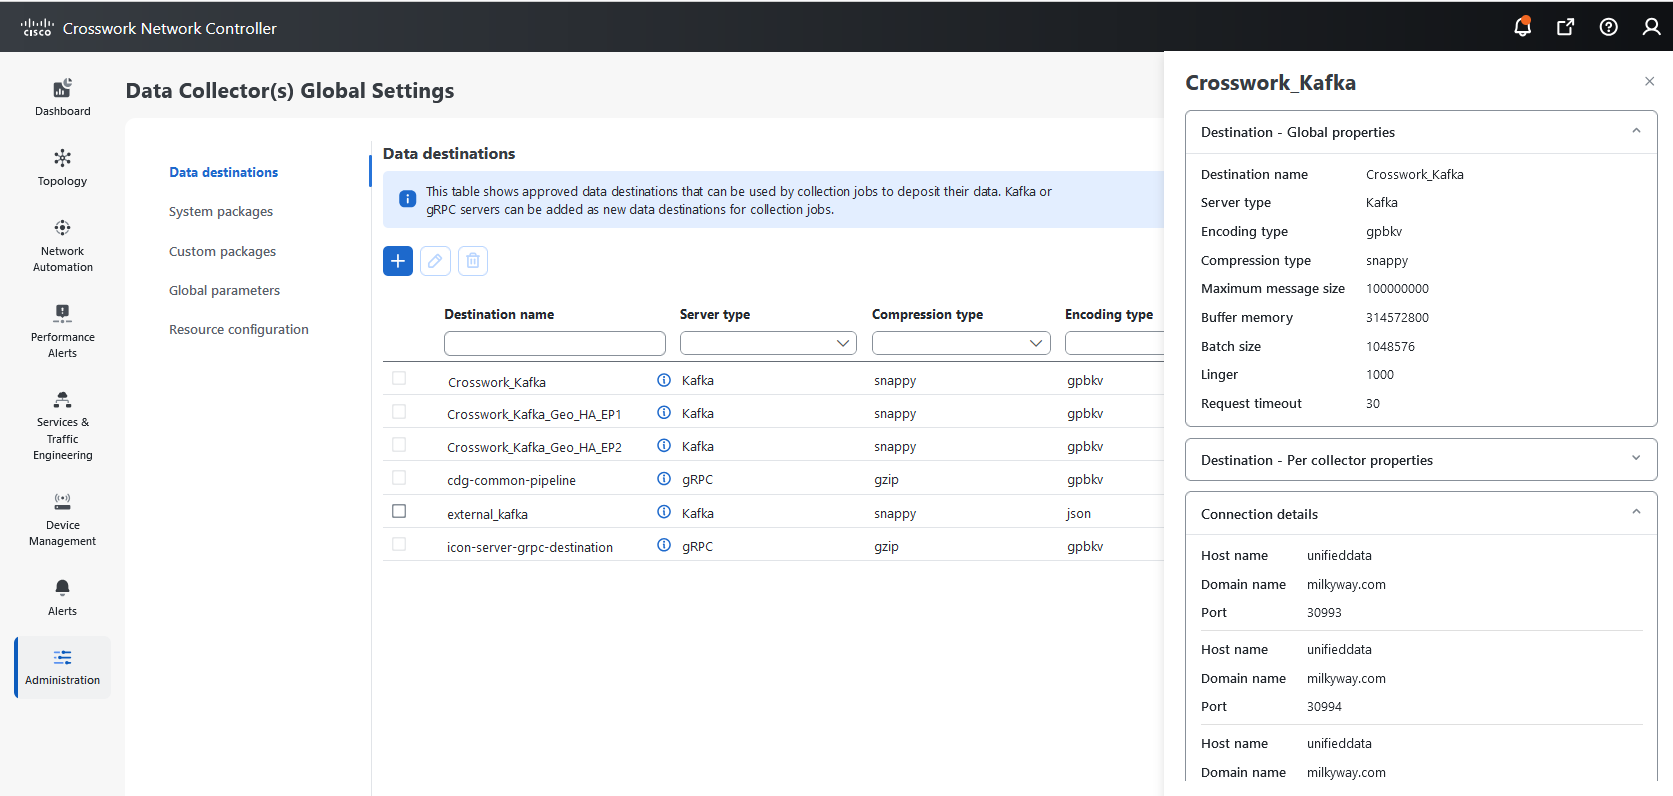Click the port value 30993
1673x796 pixels.
pos(1324,612)
